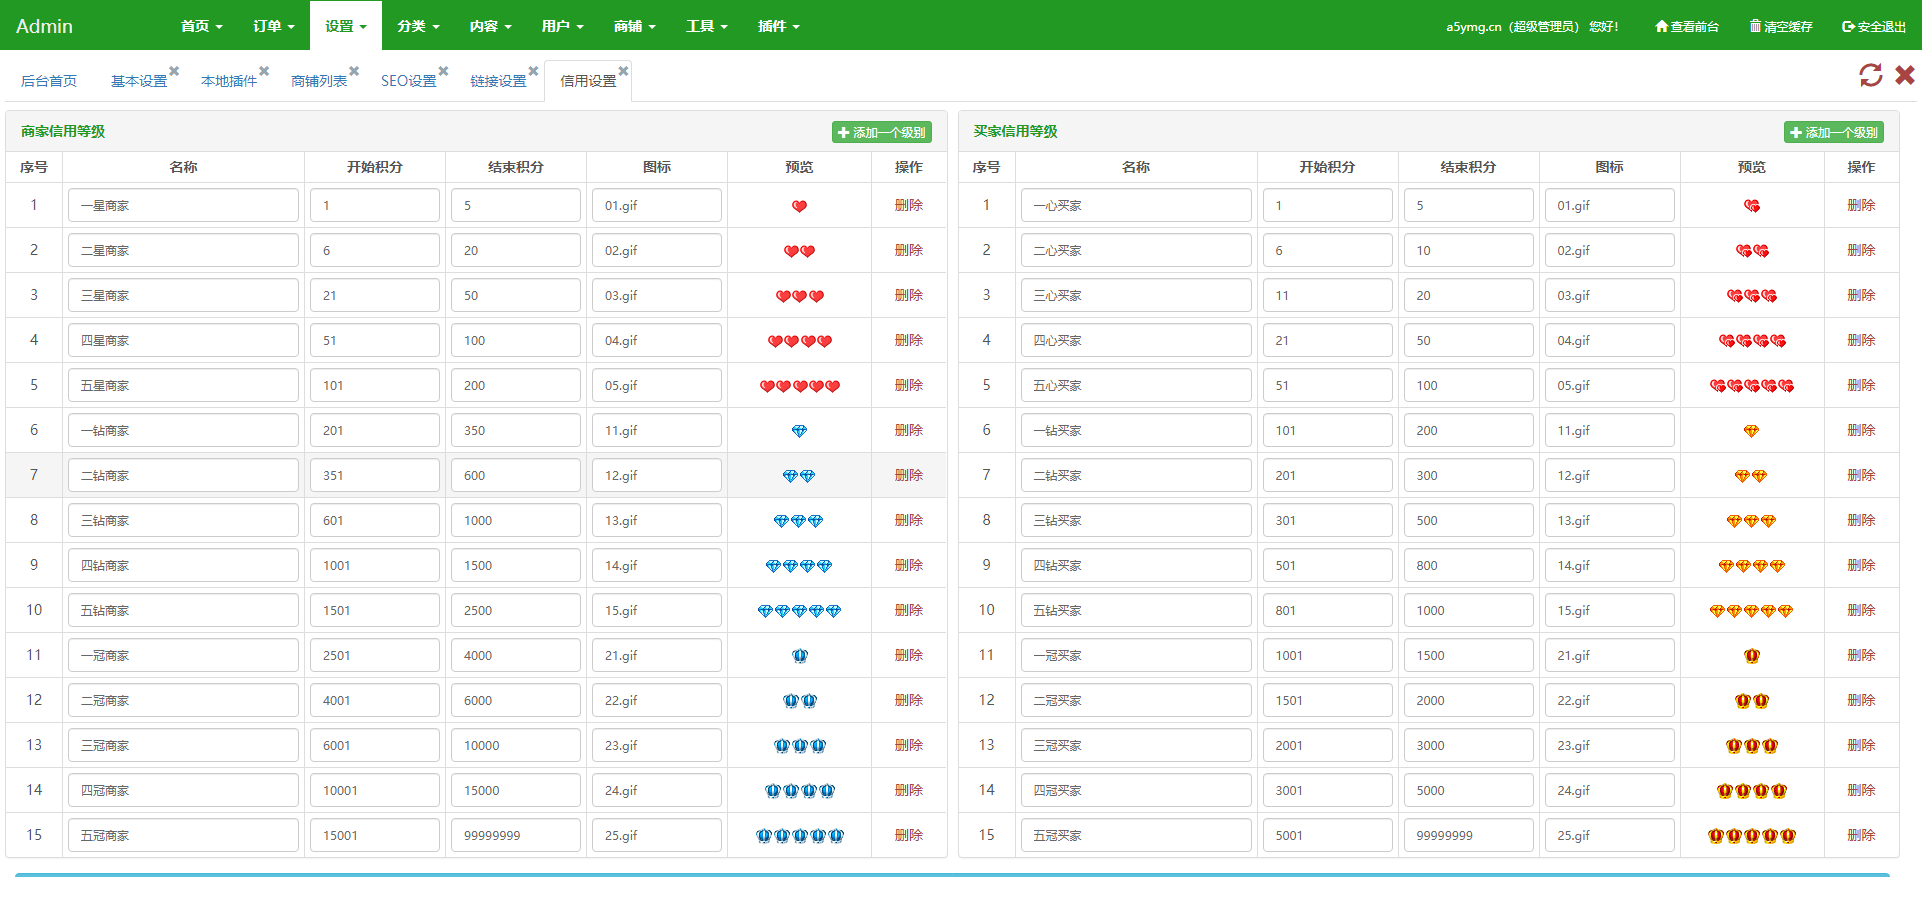Close the 基本设置 tab using its x
1922x907 pixels.
pyautogui.click(x=174, y=71)
